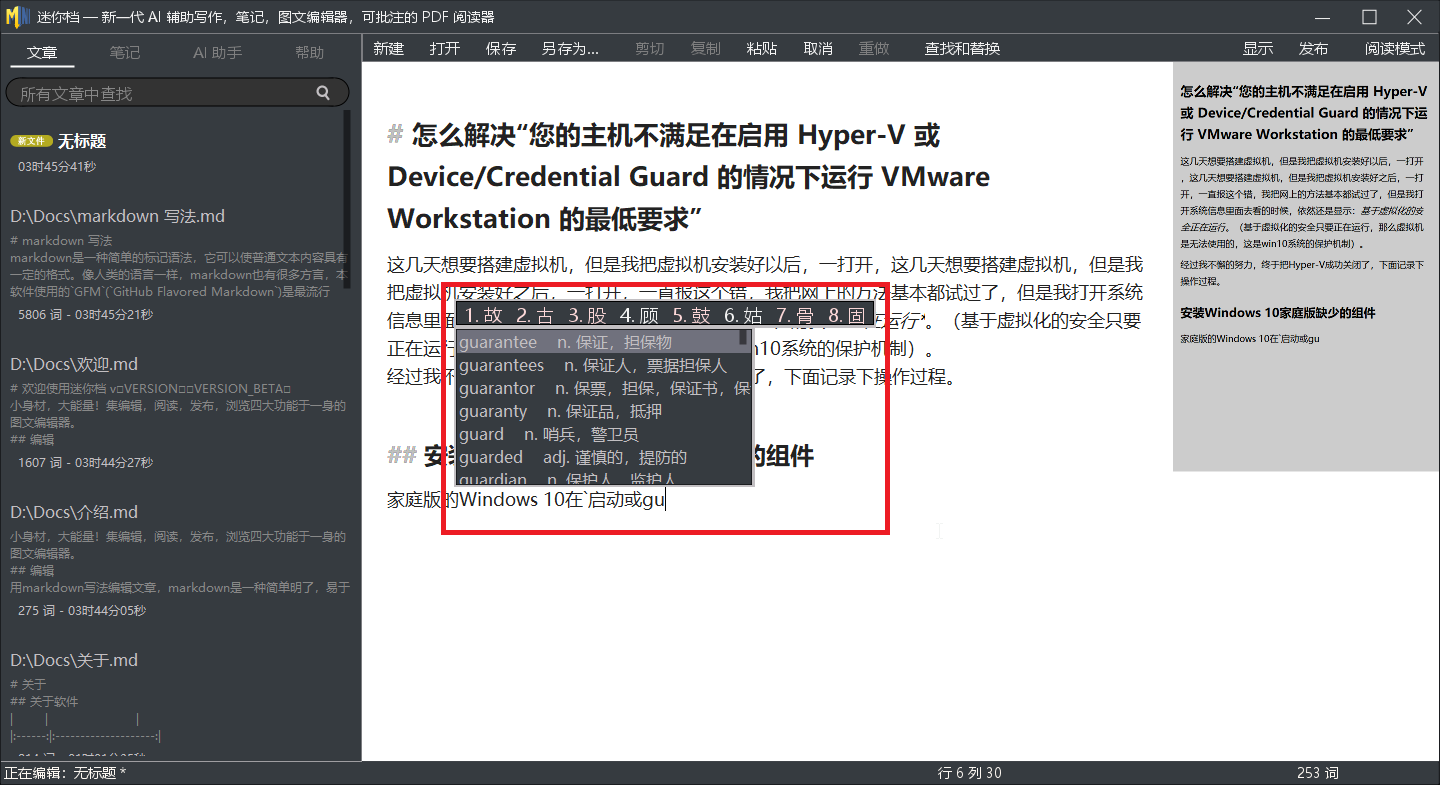Image resolution: width=1440 pixels, height=785 pixels.
Task: Click 1607 词 info under 欢迎.md
Action: click(x=85, y=463)
